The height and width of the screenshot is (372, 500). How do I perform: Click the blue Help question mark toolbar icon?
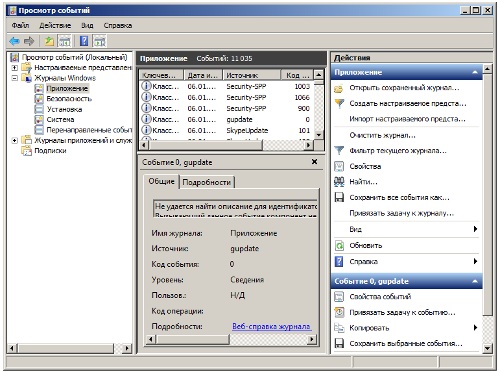click(x=84, y=41)
